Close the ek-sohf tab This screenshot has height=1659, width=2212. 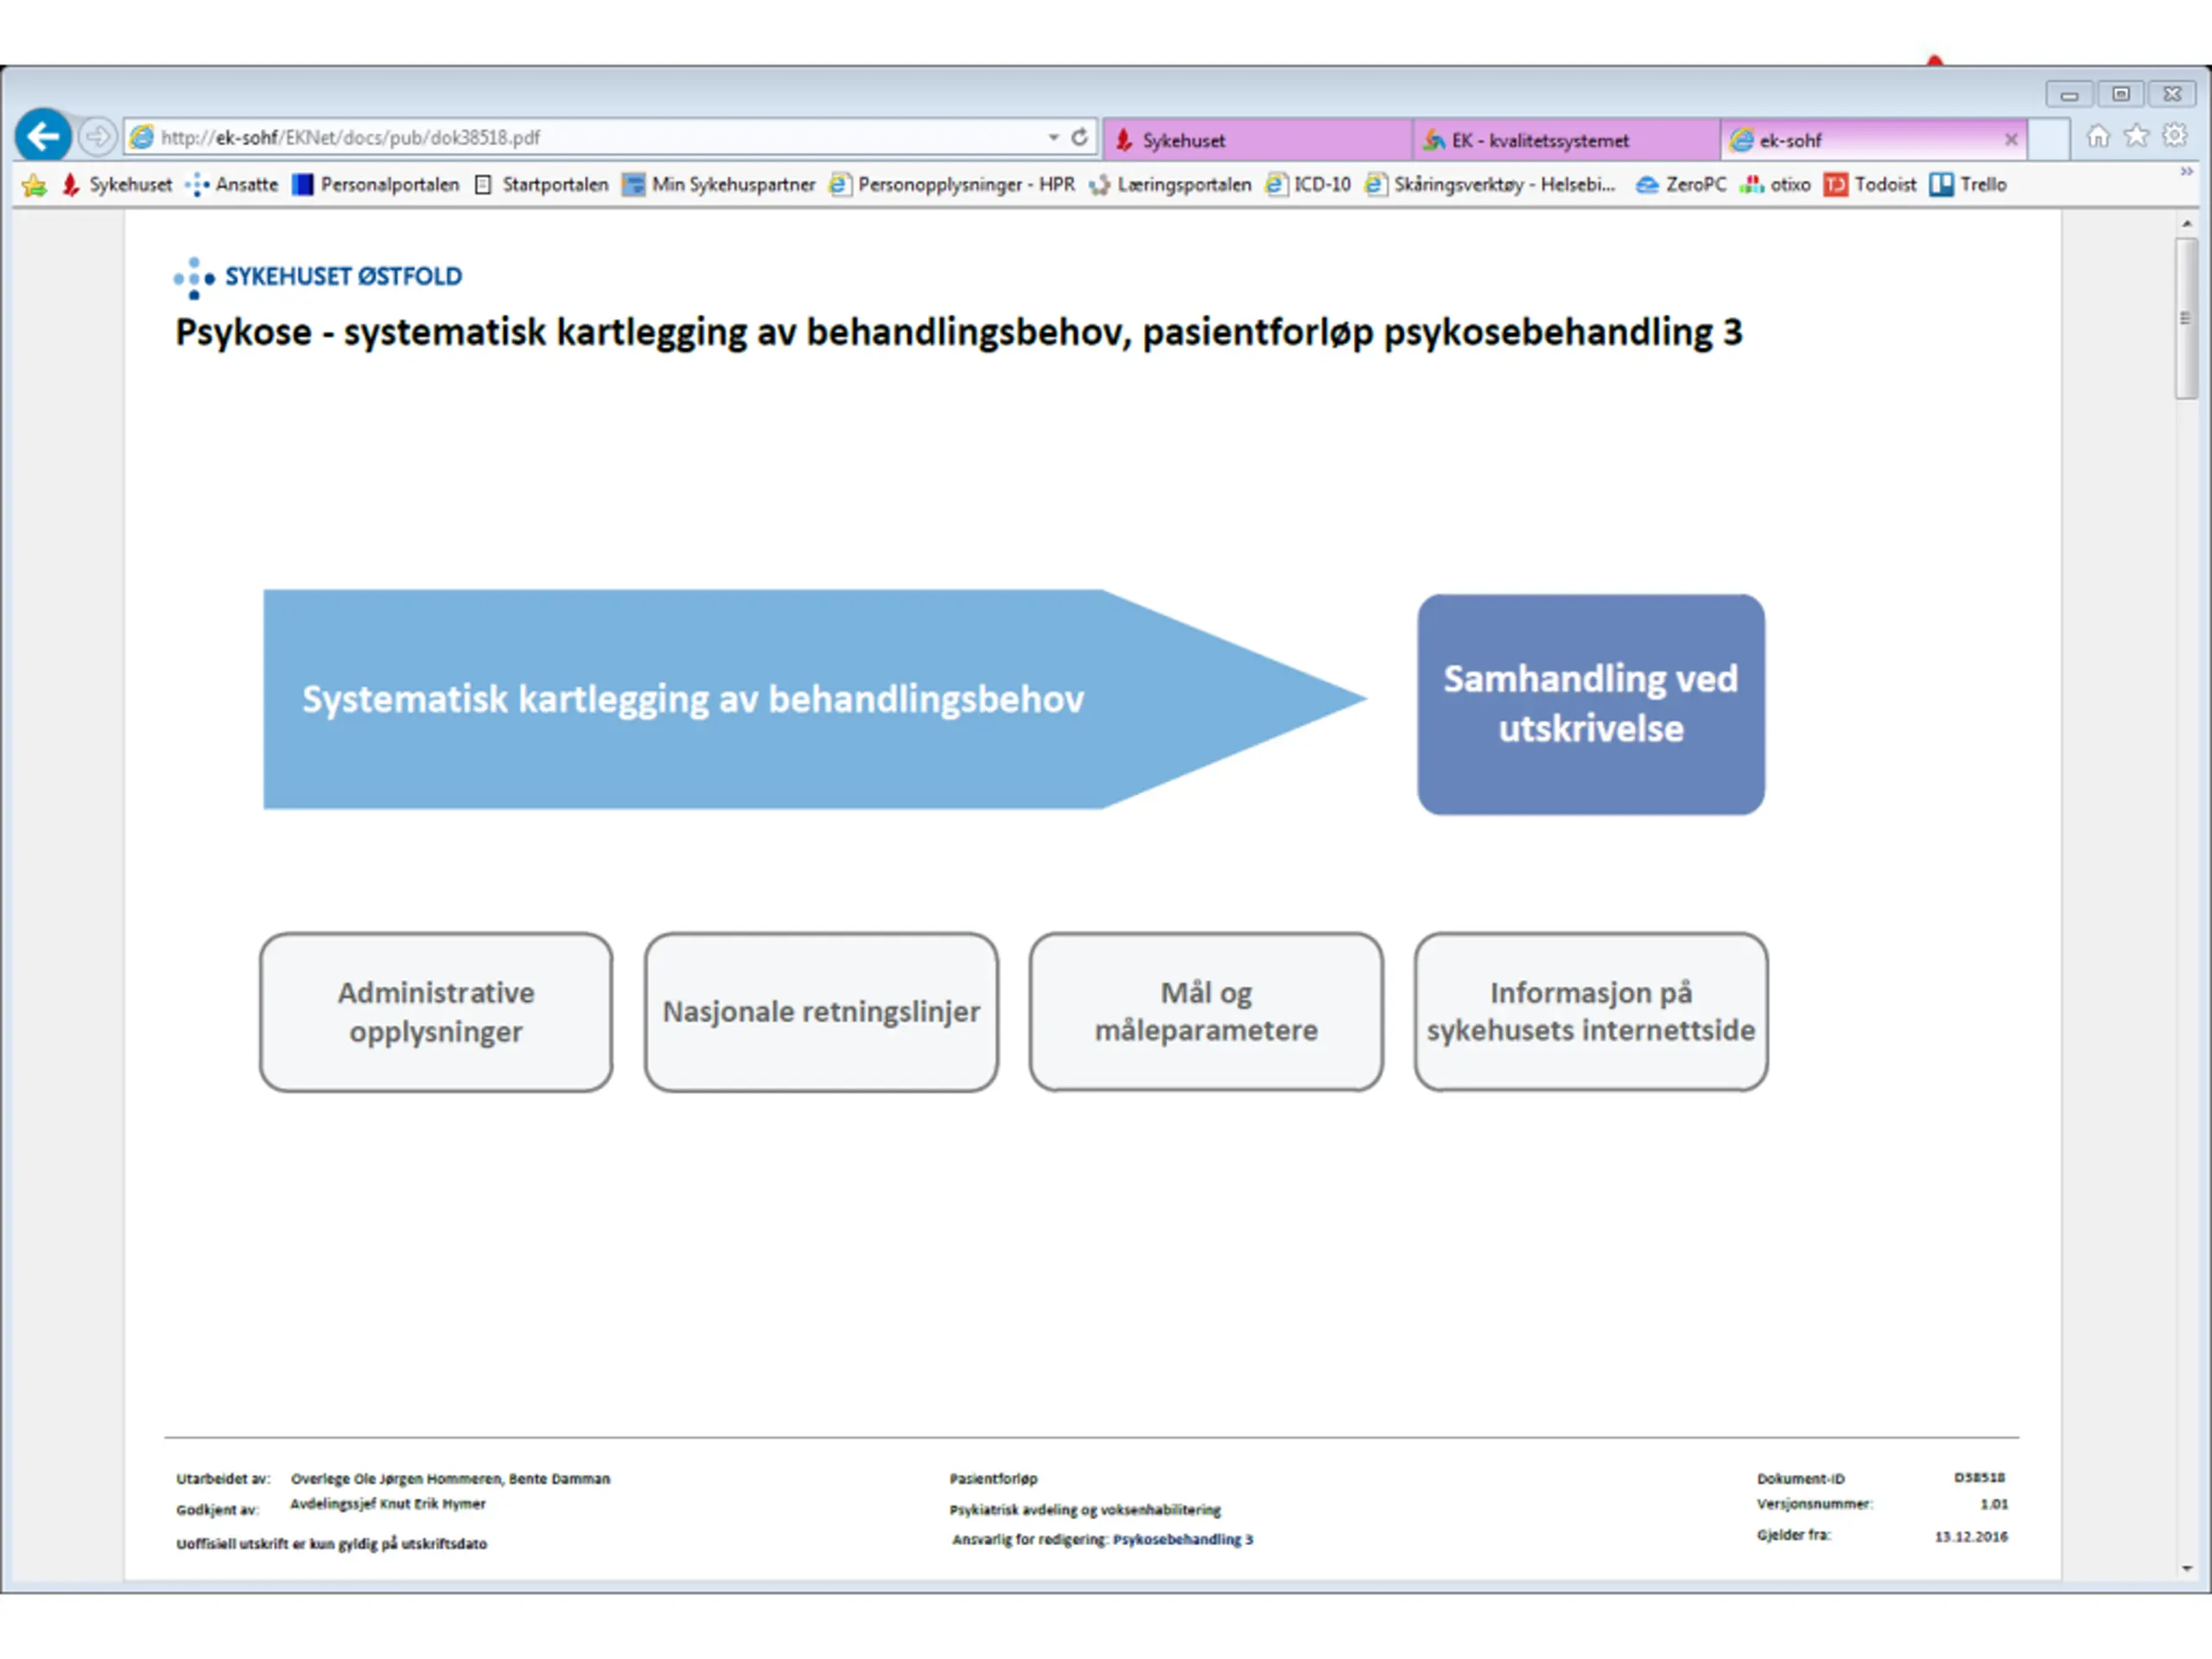tap(2010, 140)
